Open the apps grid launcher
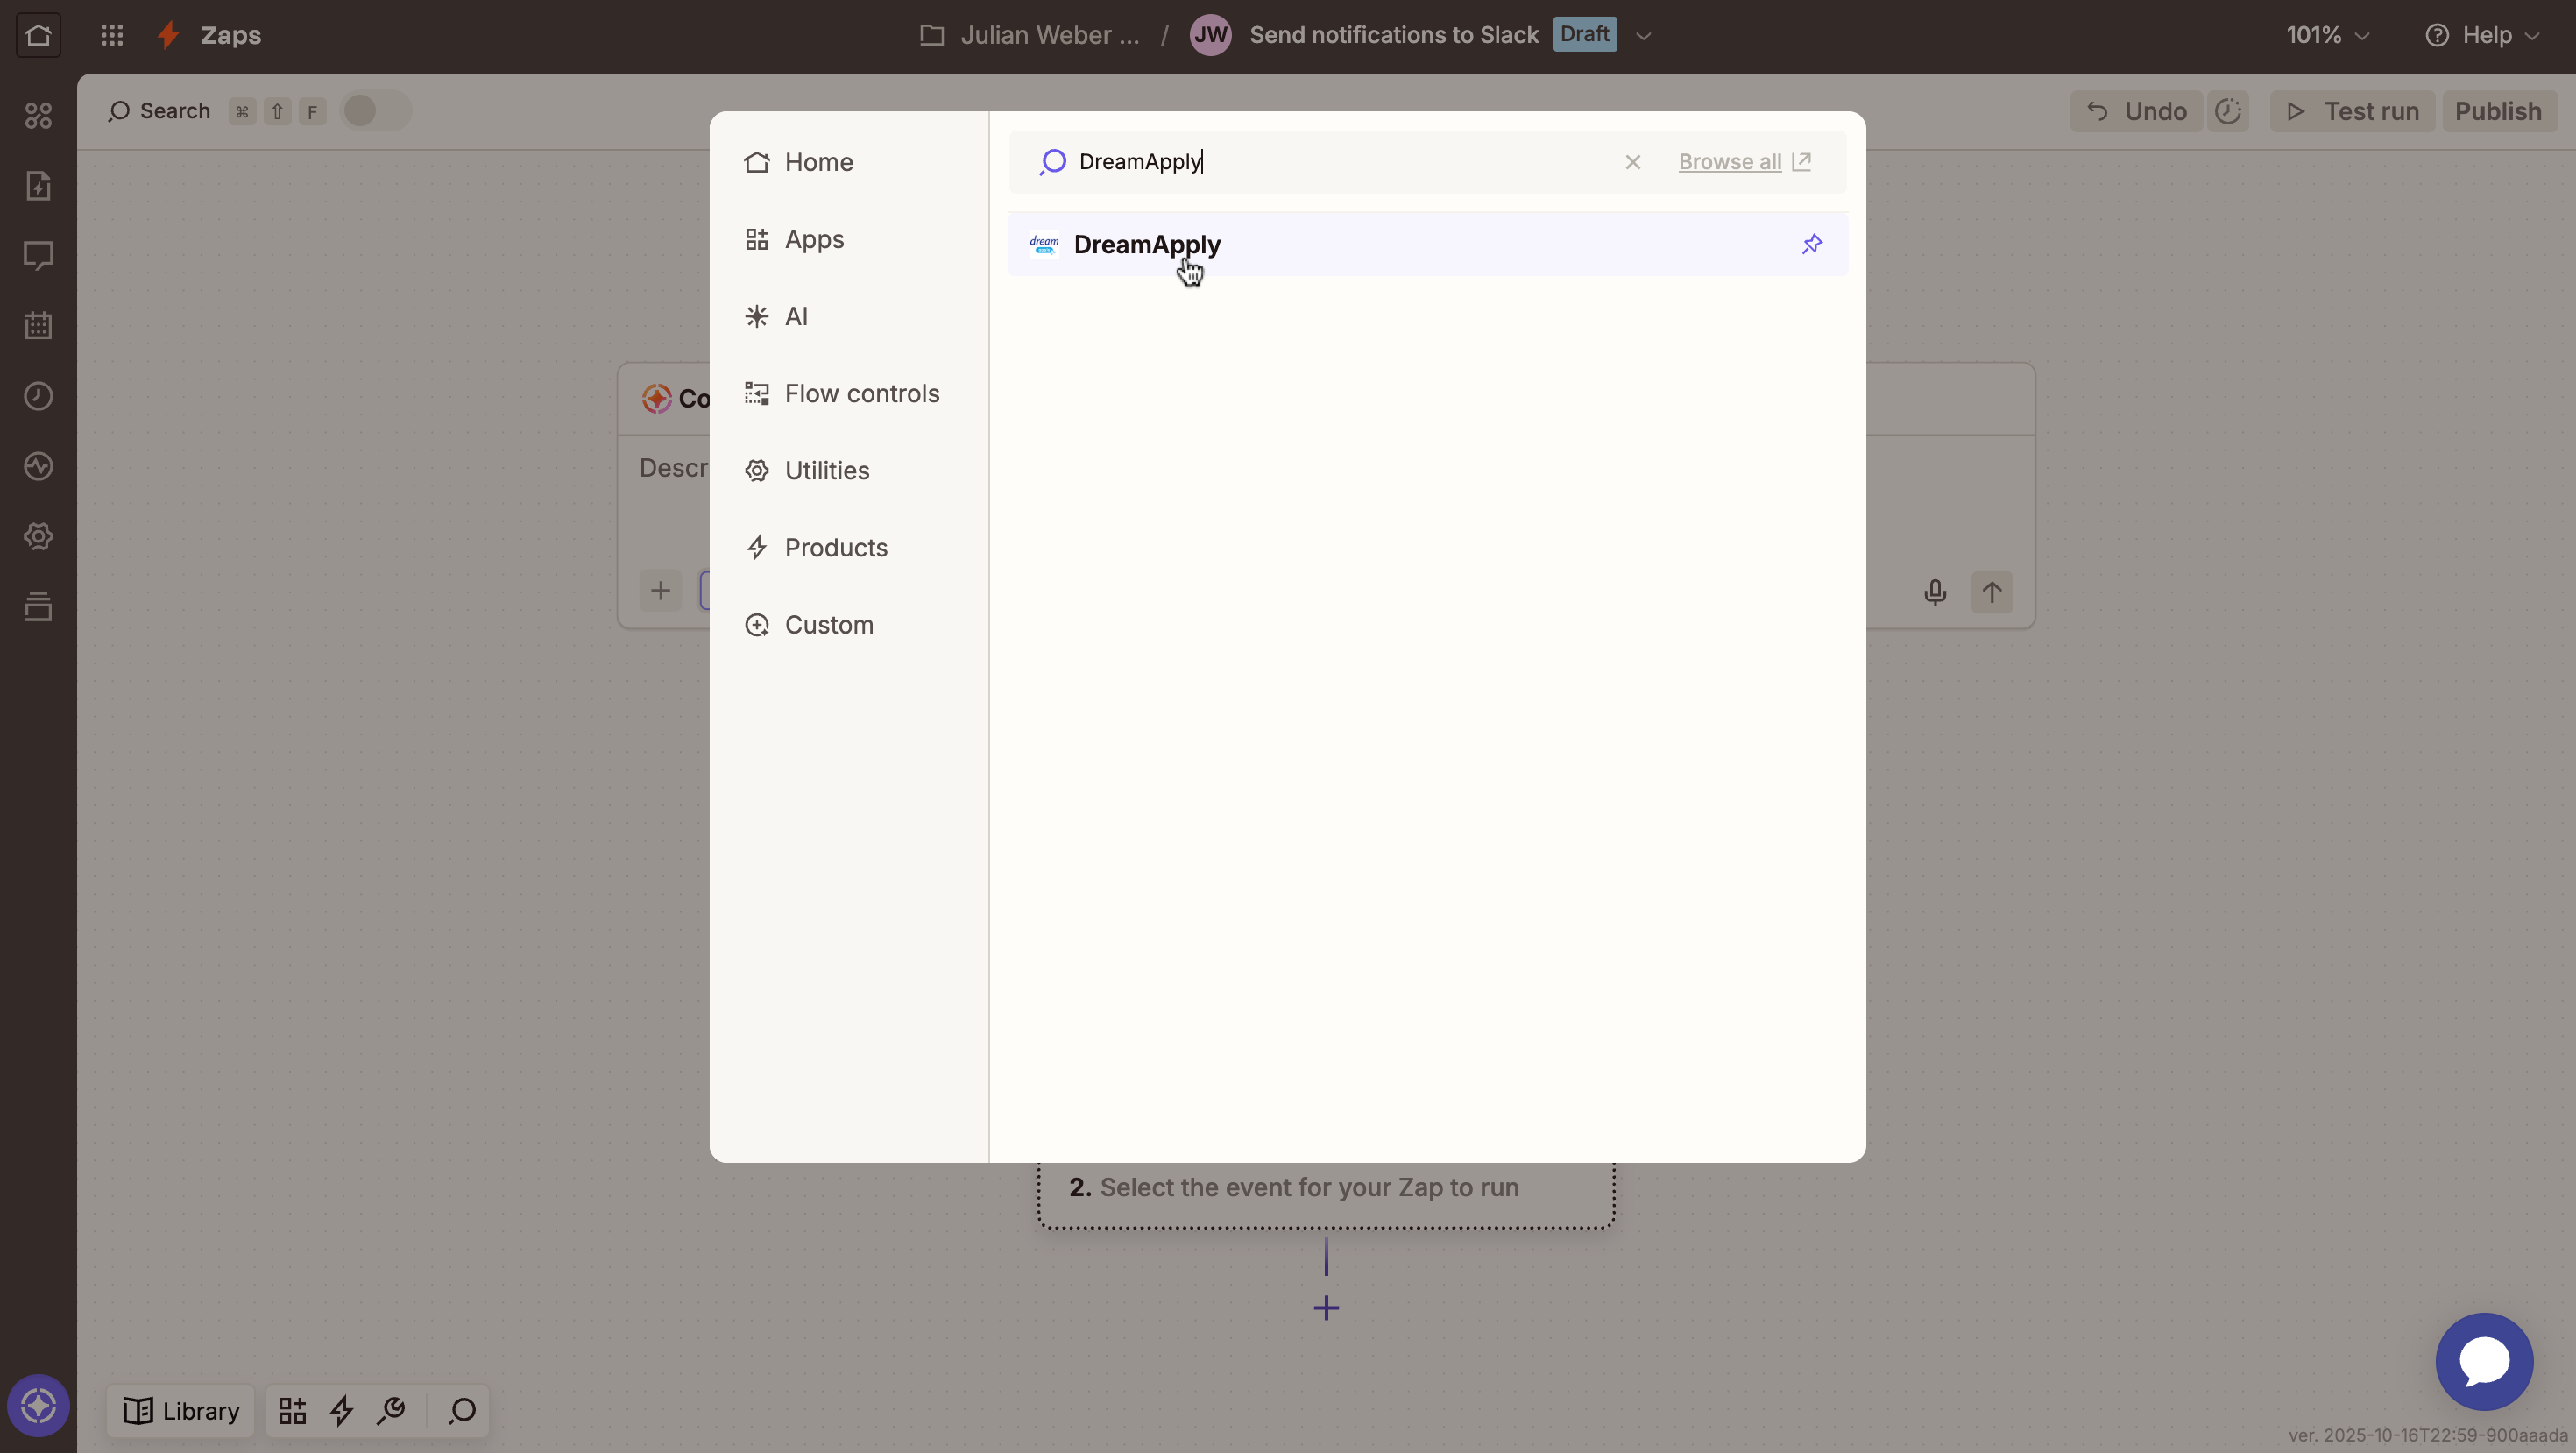The width and height of the screenshot is (2576, 1453). click(112, 35)
